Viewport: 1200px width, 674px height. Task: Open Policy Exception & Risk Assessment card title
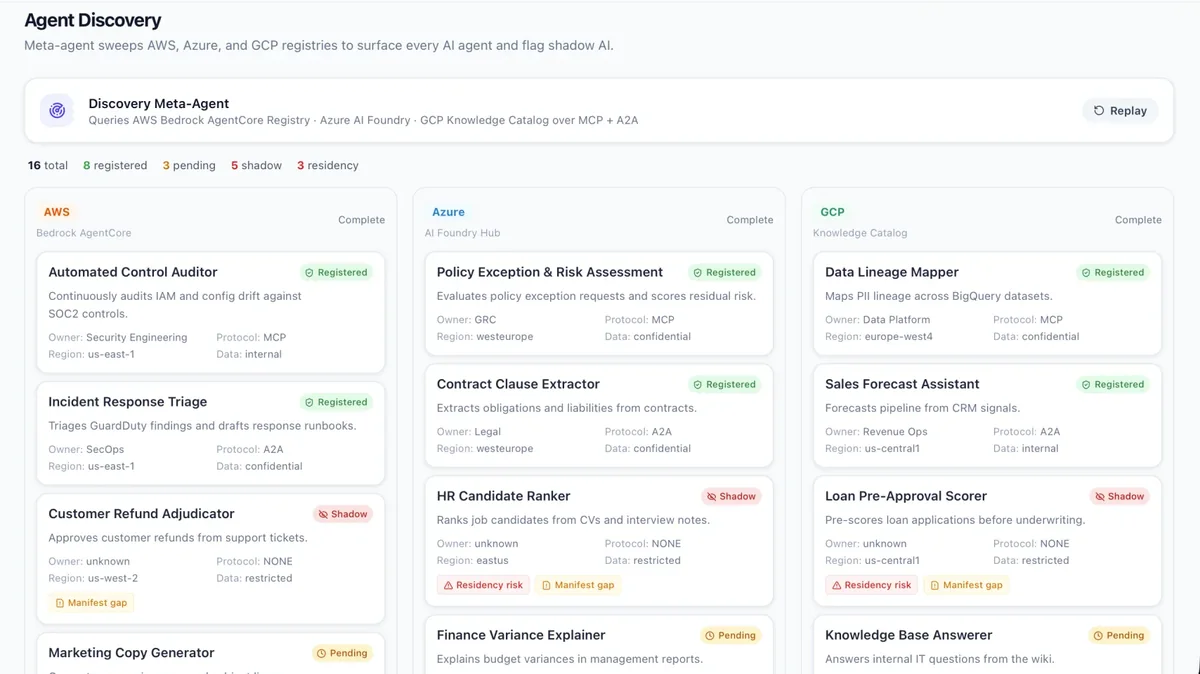550,272
